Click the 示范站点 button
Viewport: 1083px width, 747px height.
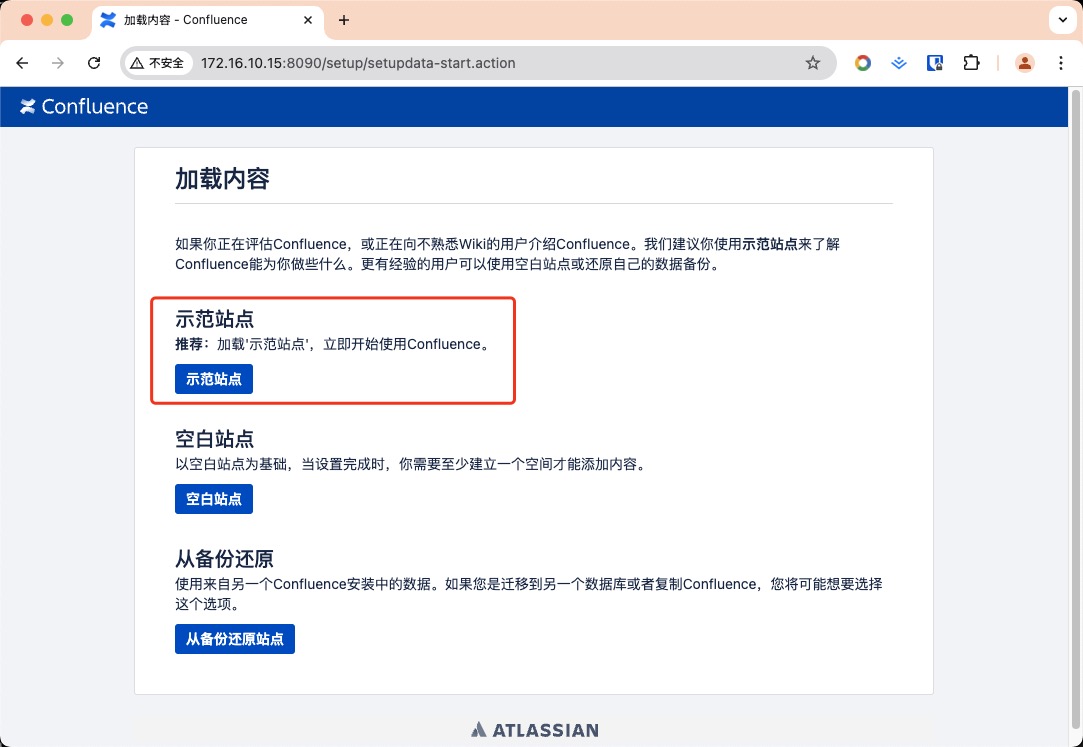coord(214,380)
